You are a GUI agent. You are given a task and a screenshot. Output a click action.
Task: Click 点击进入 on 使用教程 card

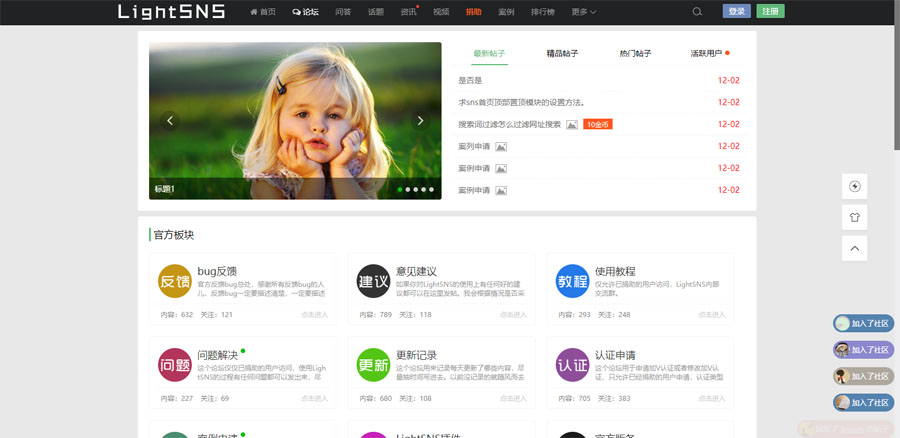712,315
